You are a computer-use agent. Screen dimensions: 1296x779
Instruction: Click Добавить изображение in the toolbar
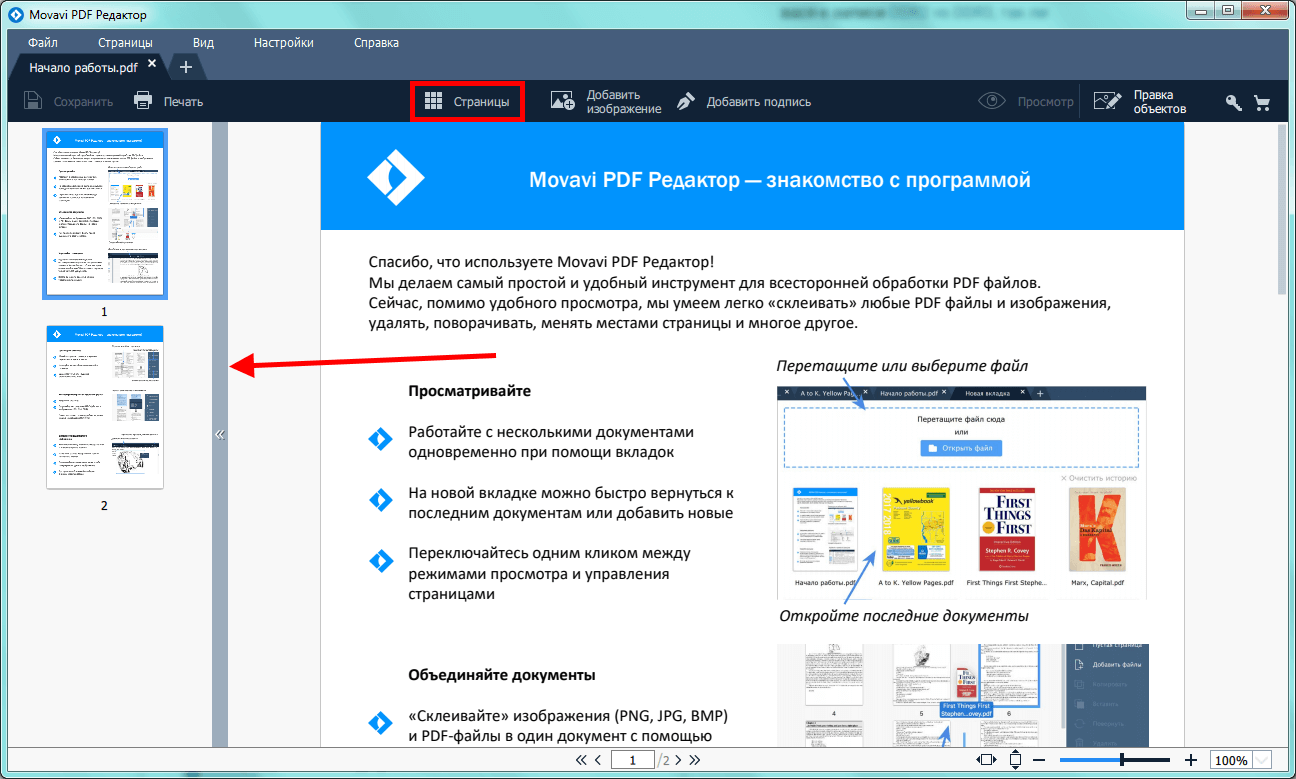[x=606, y=101]
